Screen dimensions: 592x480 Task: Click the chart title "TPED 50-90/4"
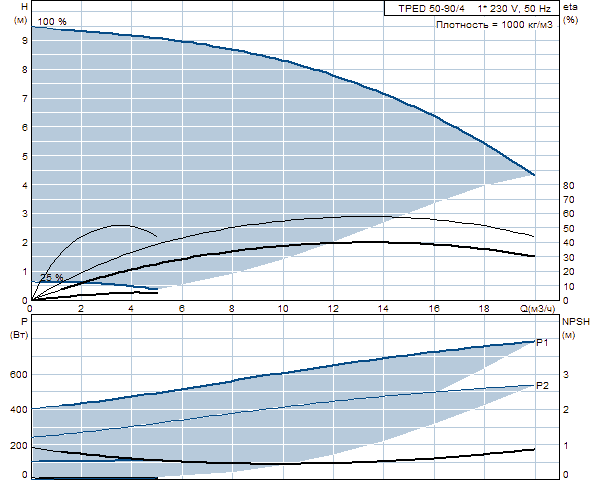(432, 9)
